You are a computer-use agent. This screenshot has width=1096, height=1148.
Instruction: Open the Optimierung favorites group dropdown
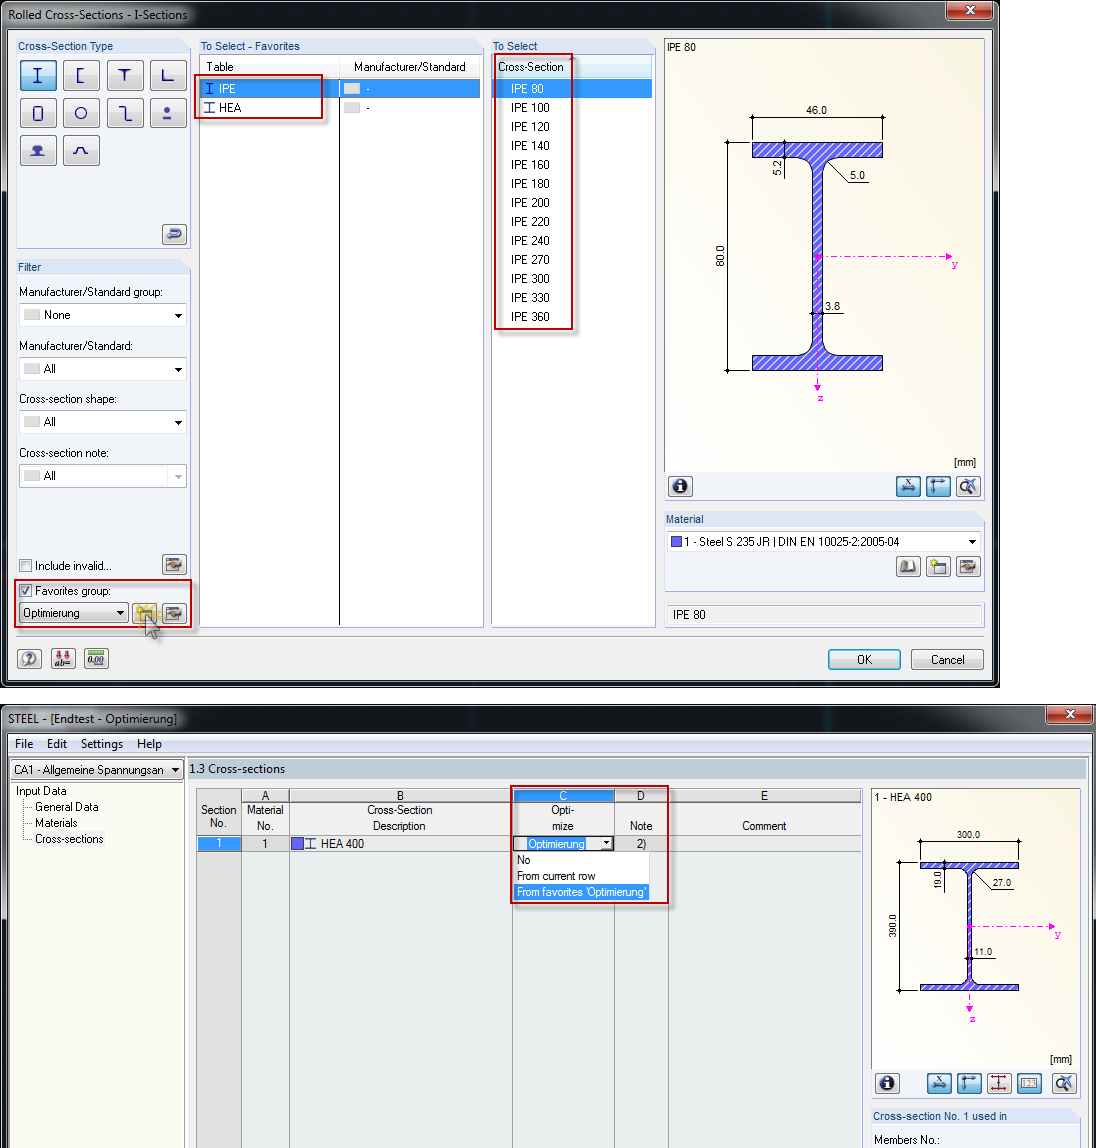pyautogui.click(x=74, y=613)
